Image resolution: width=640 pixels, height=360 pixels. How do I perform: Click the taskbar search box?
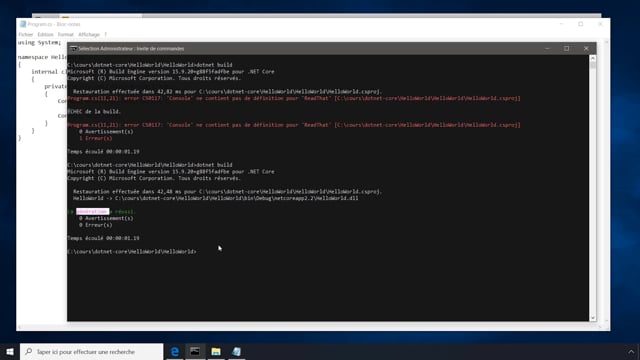[x=91, y=351]
